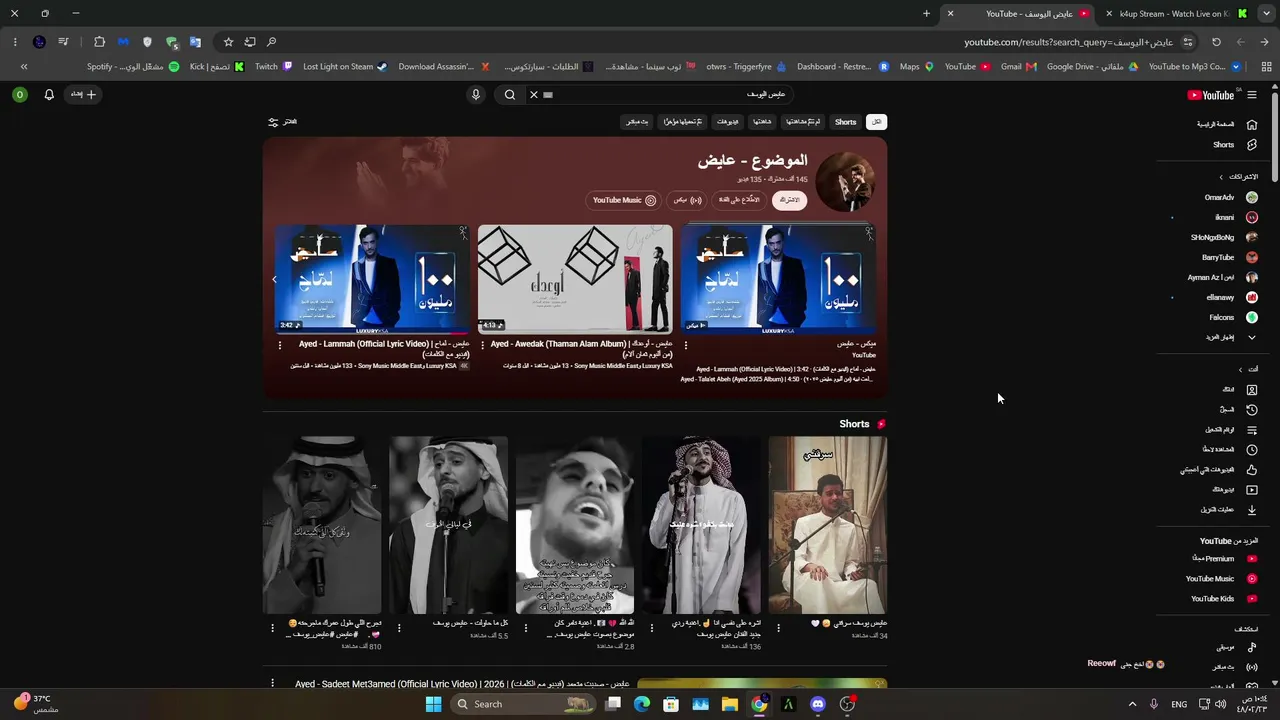1280x720 pixels.
Task: Open YouTube Premium sidebar link
Action: (x=1223, y=559)
